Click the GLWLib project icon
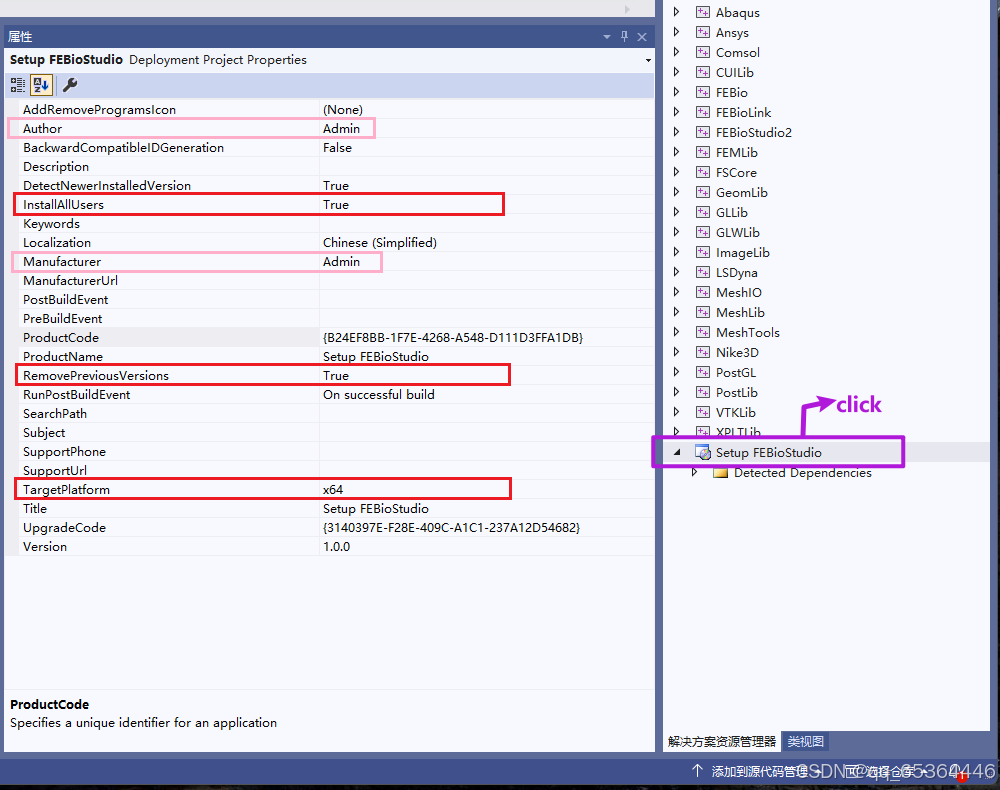This screenshot has width=1000, height=790. [x=703, y=232]
